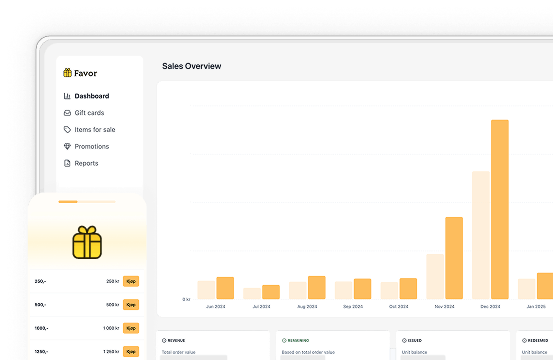Click Kjøp button for 250 kr

click(x=131, y=281)
